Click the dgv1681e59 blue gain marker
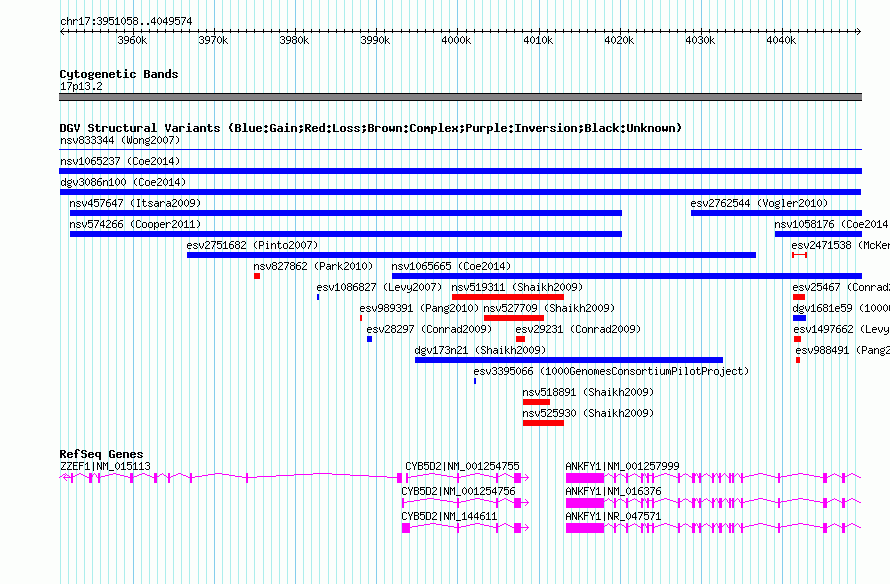 799,318
